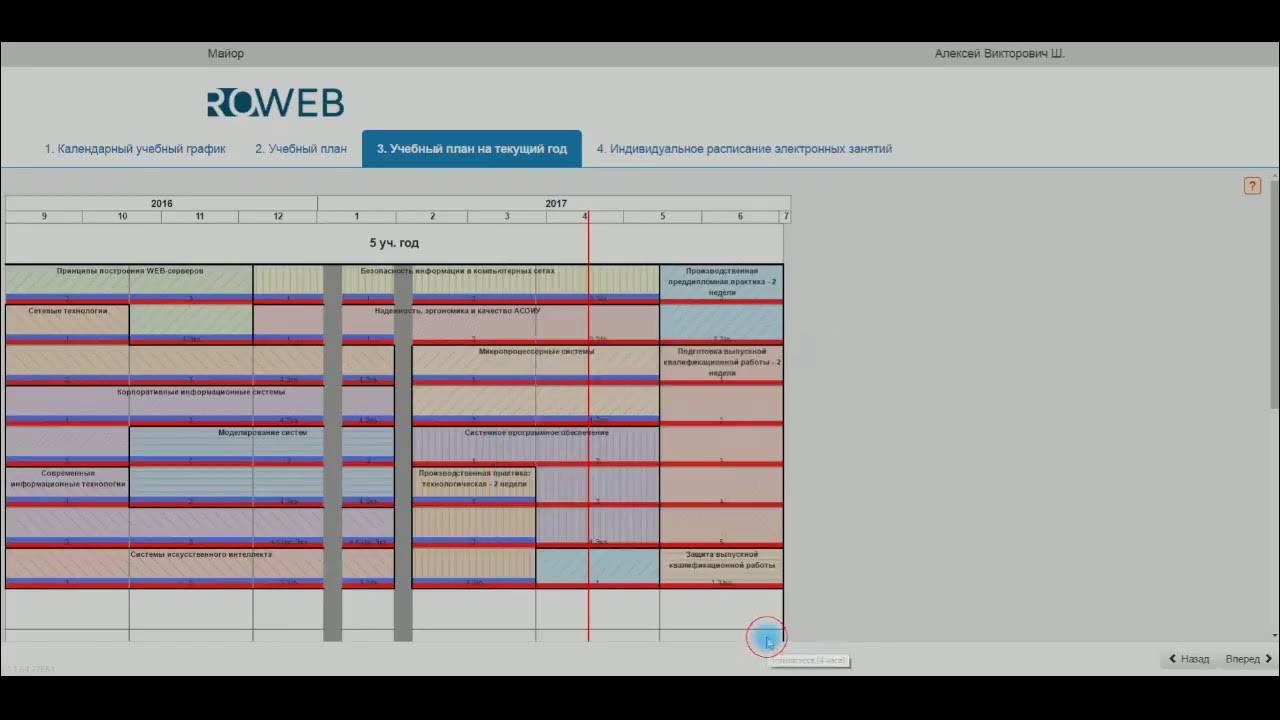Click the ROWEB logo
The image size is (1280, 720).
[x=275, y=102]
